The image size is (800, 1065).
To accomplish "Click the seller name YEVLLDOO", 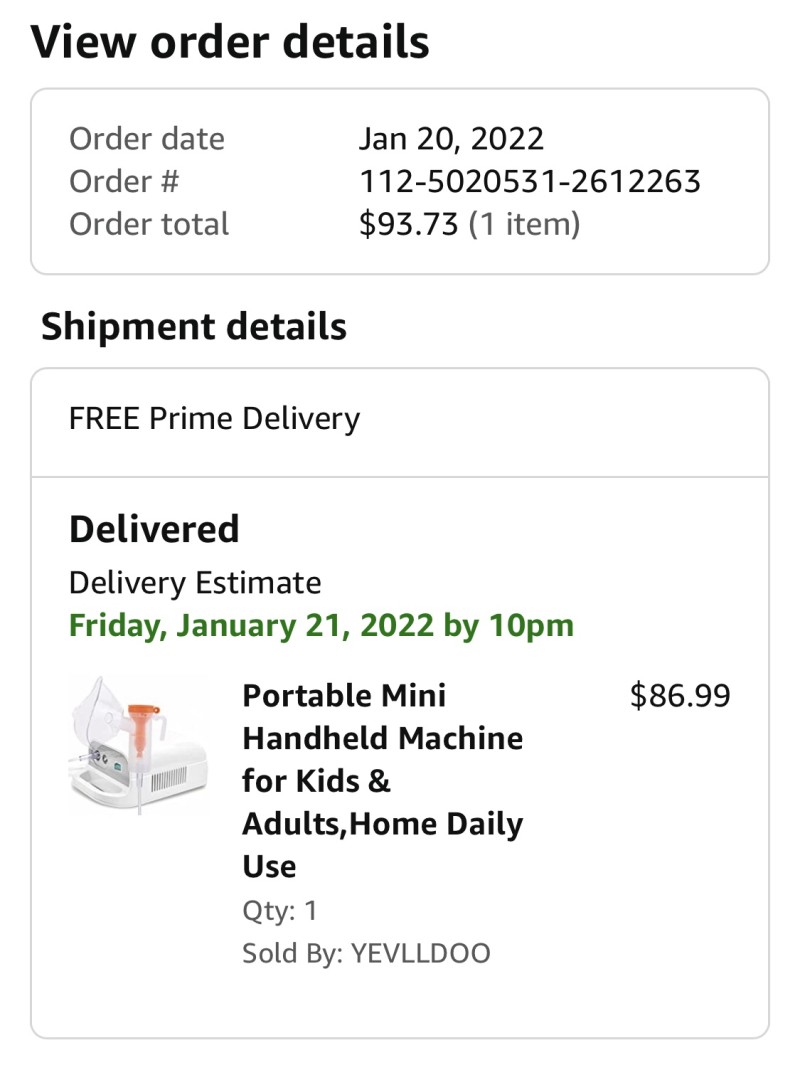I will [420, 953].
